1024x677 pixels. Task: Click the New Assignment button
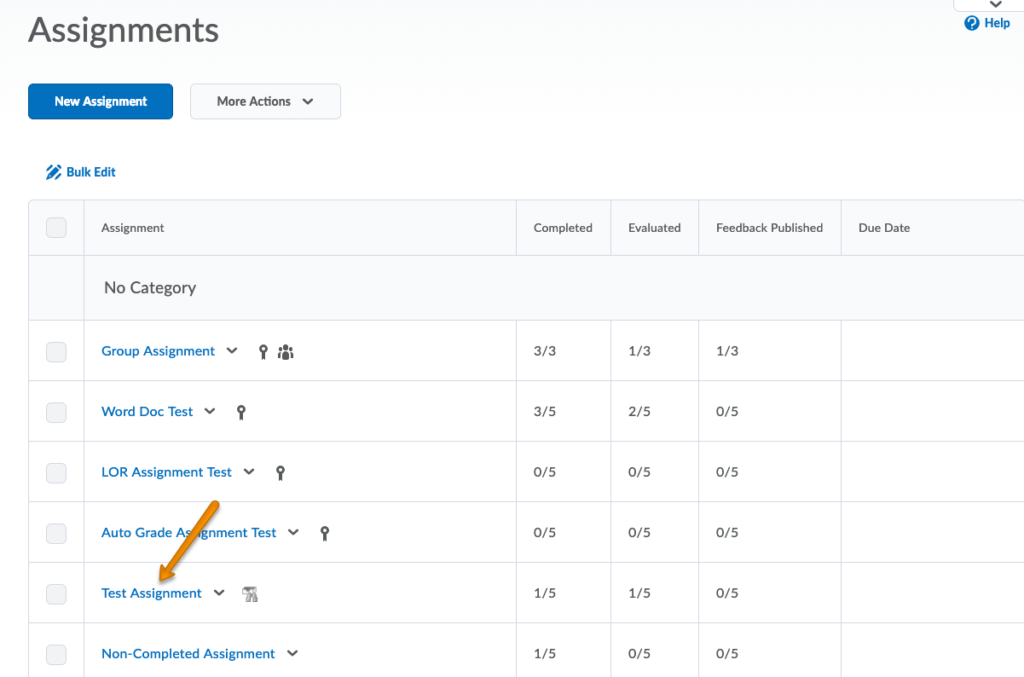pyautogui.click(x=100, y=101)
